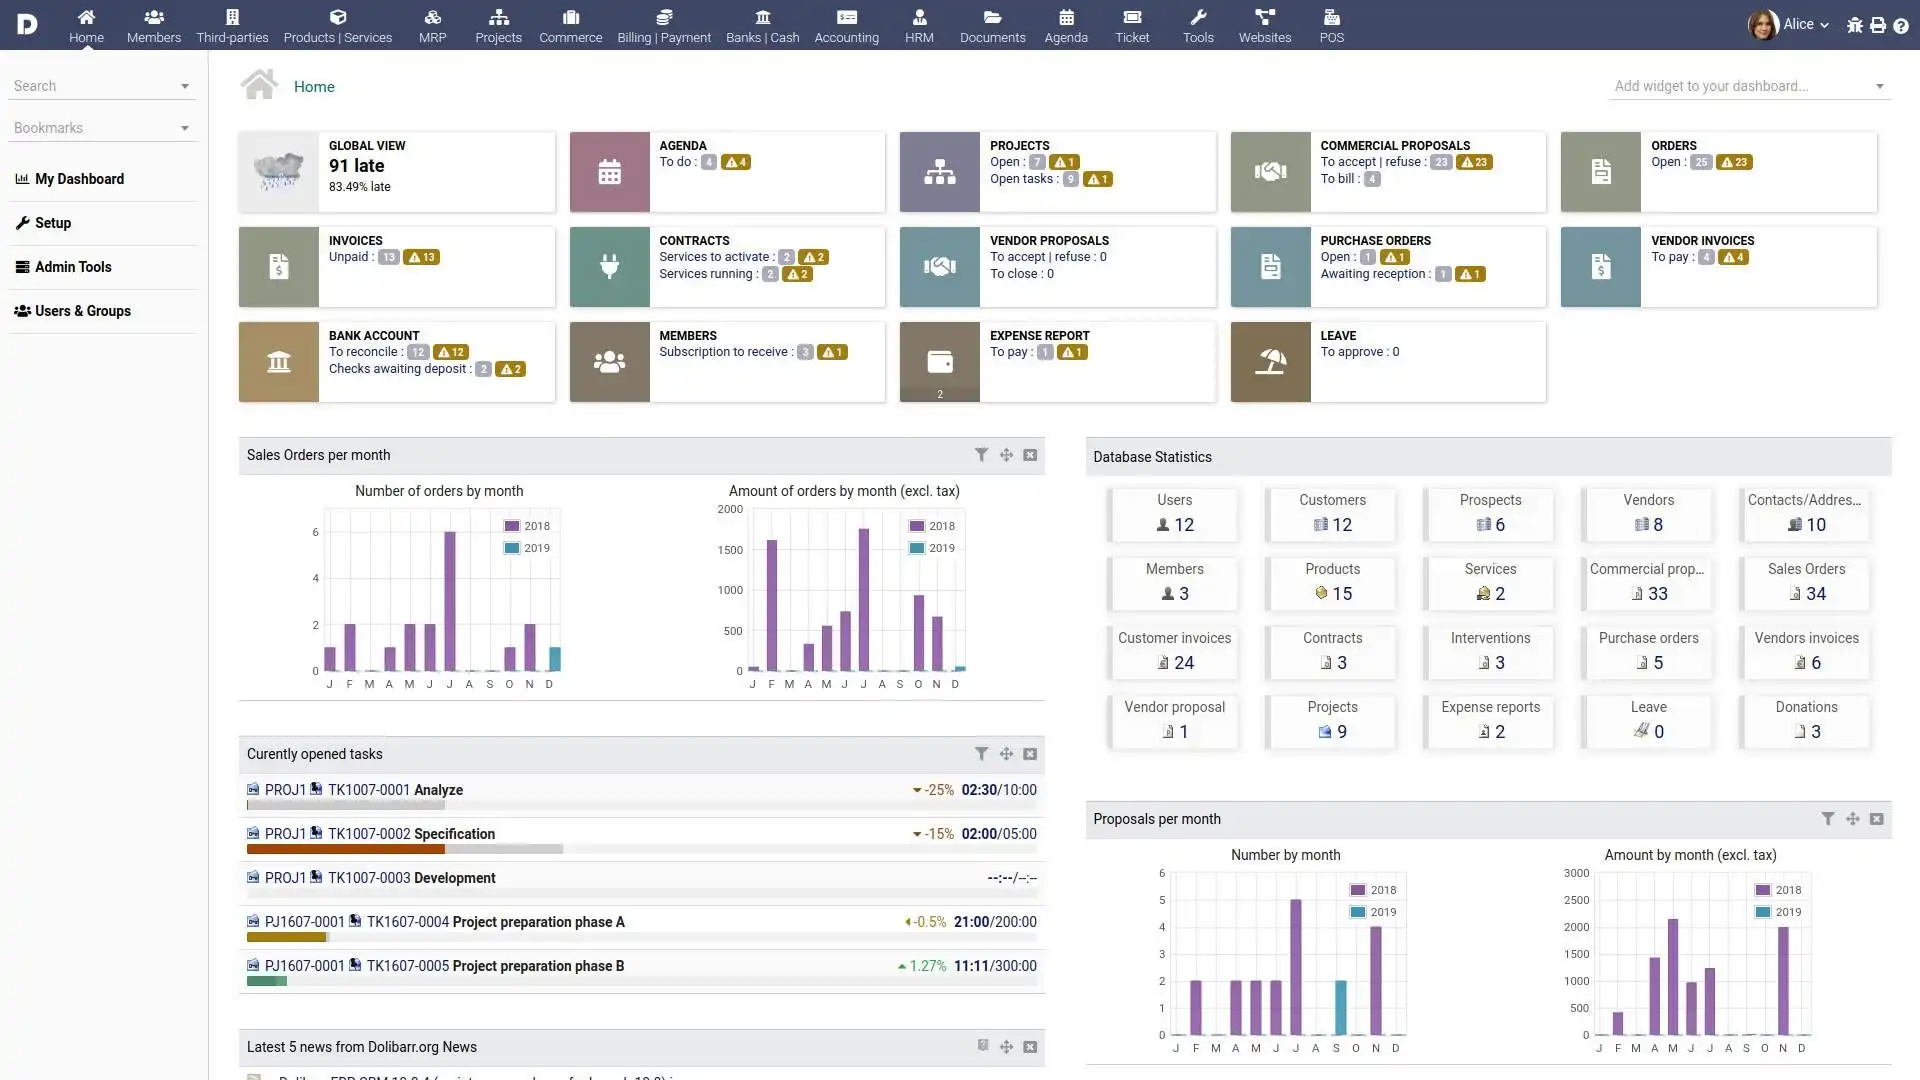Click Members menu item in top navigation

tap(153, 25)
